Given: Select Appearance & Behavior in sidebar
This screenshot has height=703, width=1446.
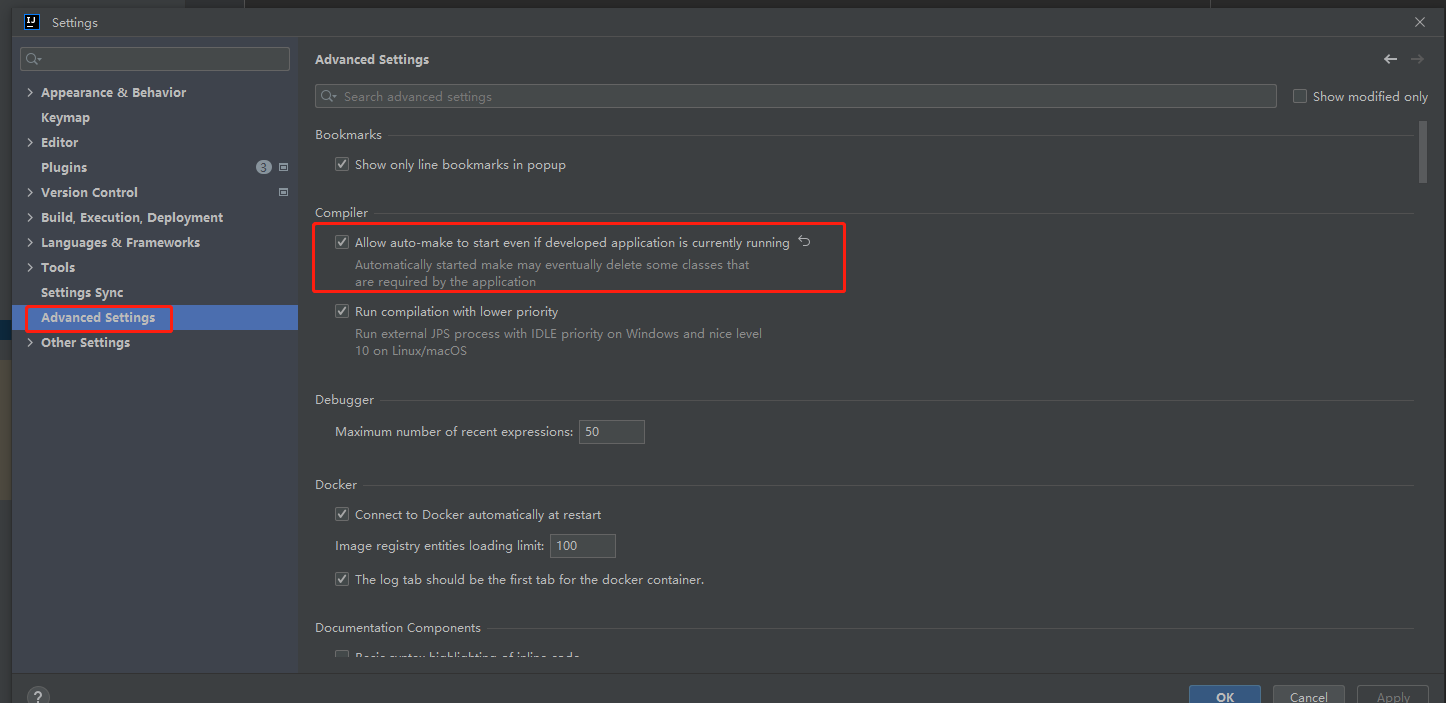Looking at the screenshot, I should point(113,92).
